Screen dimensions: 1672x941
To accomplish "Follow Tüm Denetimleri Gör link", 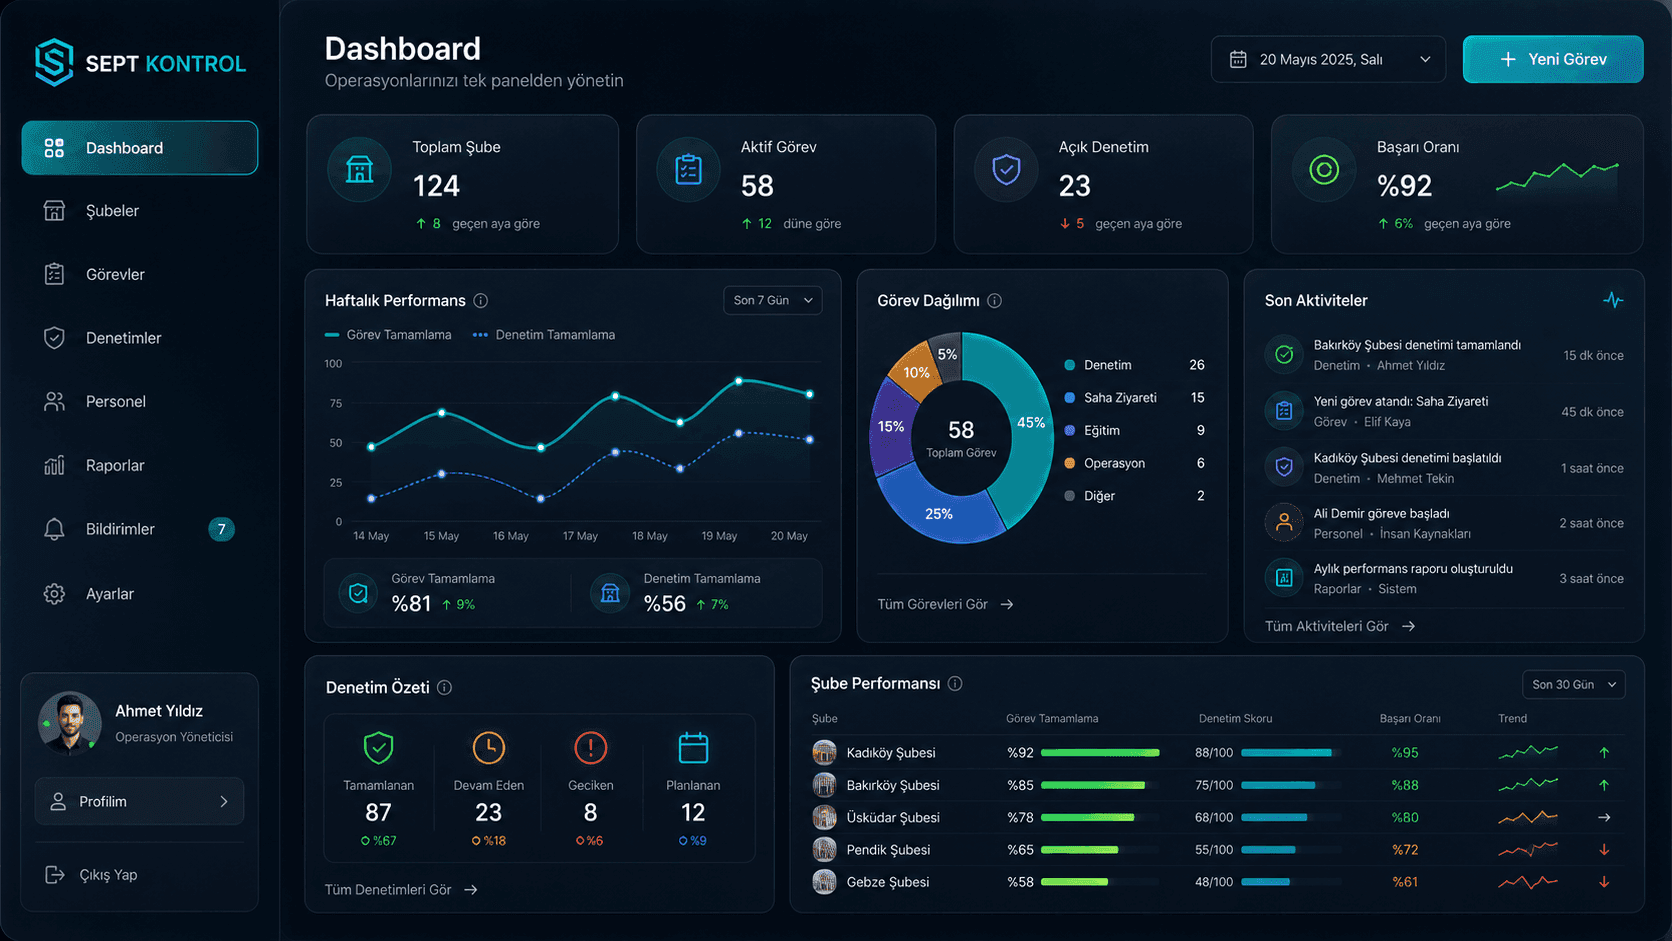I will click(401, 889).
